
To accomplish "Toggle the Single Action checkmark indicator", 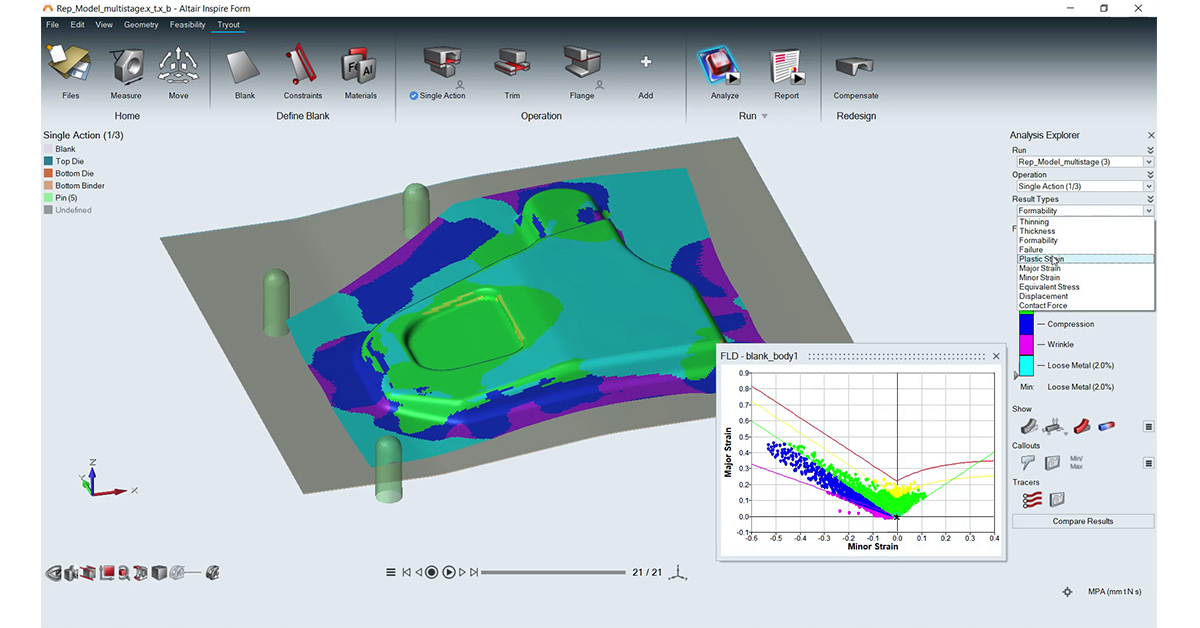I will tap(414, 96).
